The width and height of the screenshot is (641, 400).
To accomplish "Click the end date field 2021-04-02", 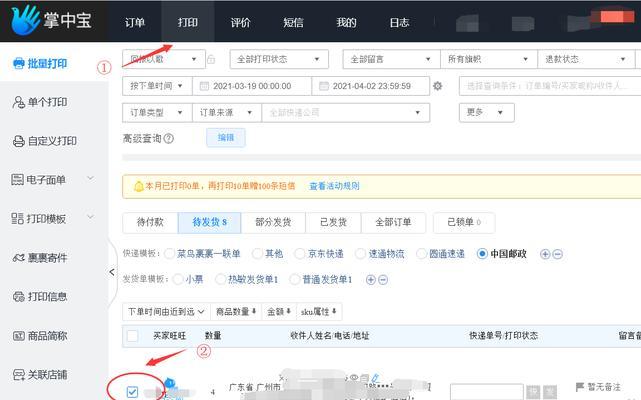I will click(x=370, y=86).
